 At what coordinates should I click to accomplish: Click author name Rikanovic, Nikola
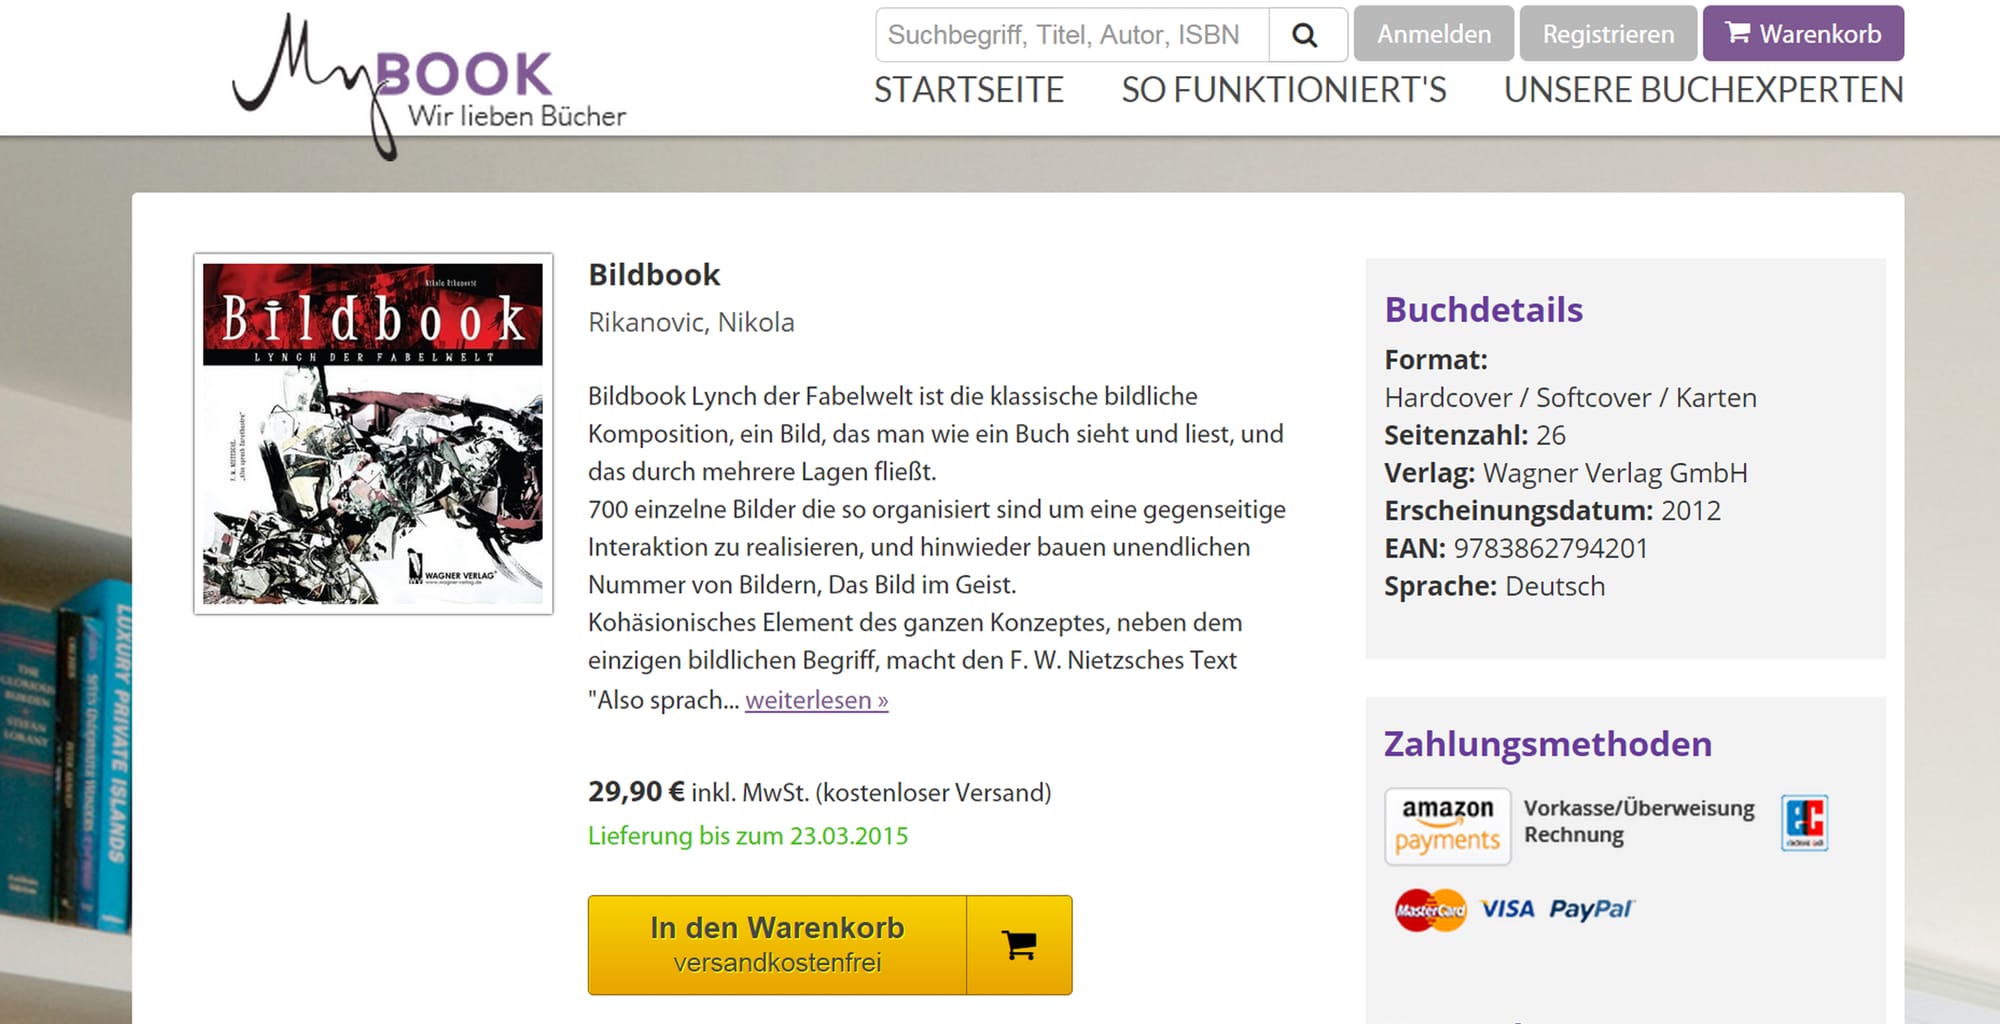click(691, 323)
